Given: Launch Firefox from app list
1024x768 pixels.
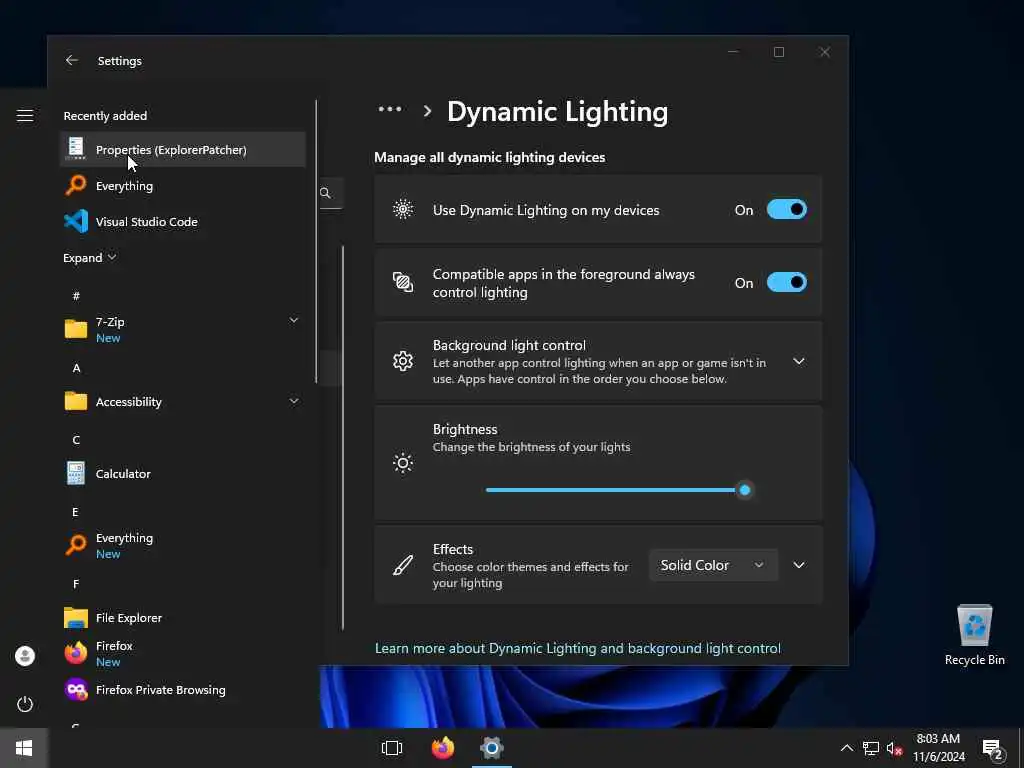Looking at the screenshot, I should pos(183,653).
